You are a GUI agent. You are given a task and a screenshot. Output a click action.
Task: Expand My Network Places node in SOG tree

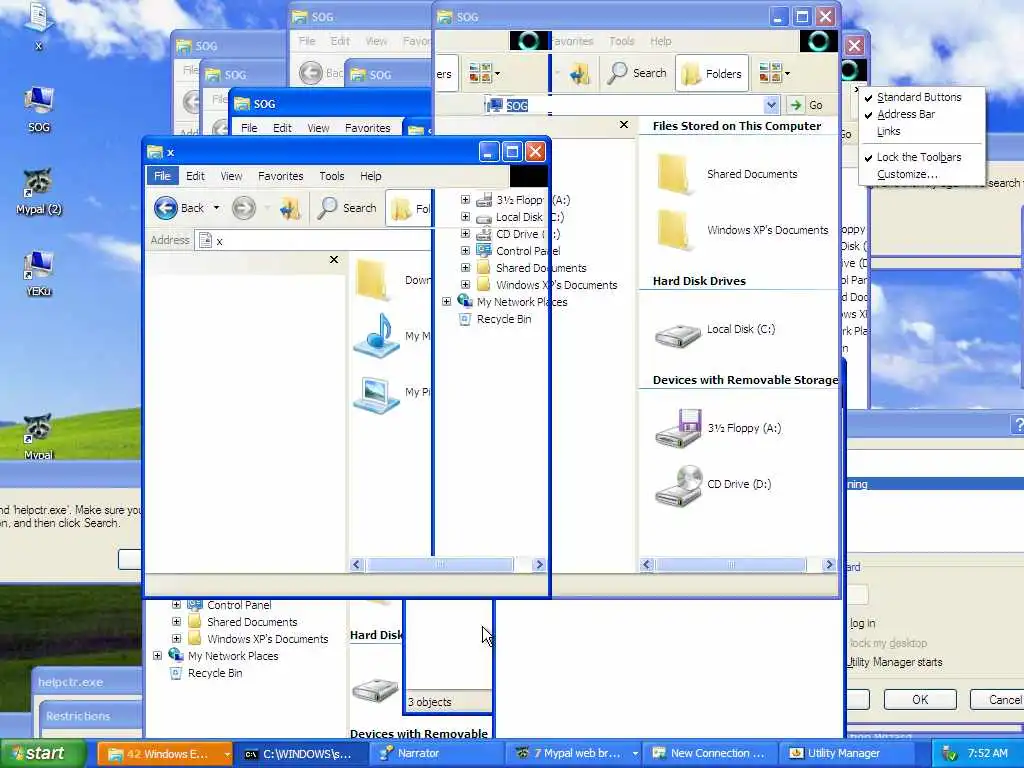(446, 302)
